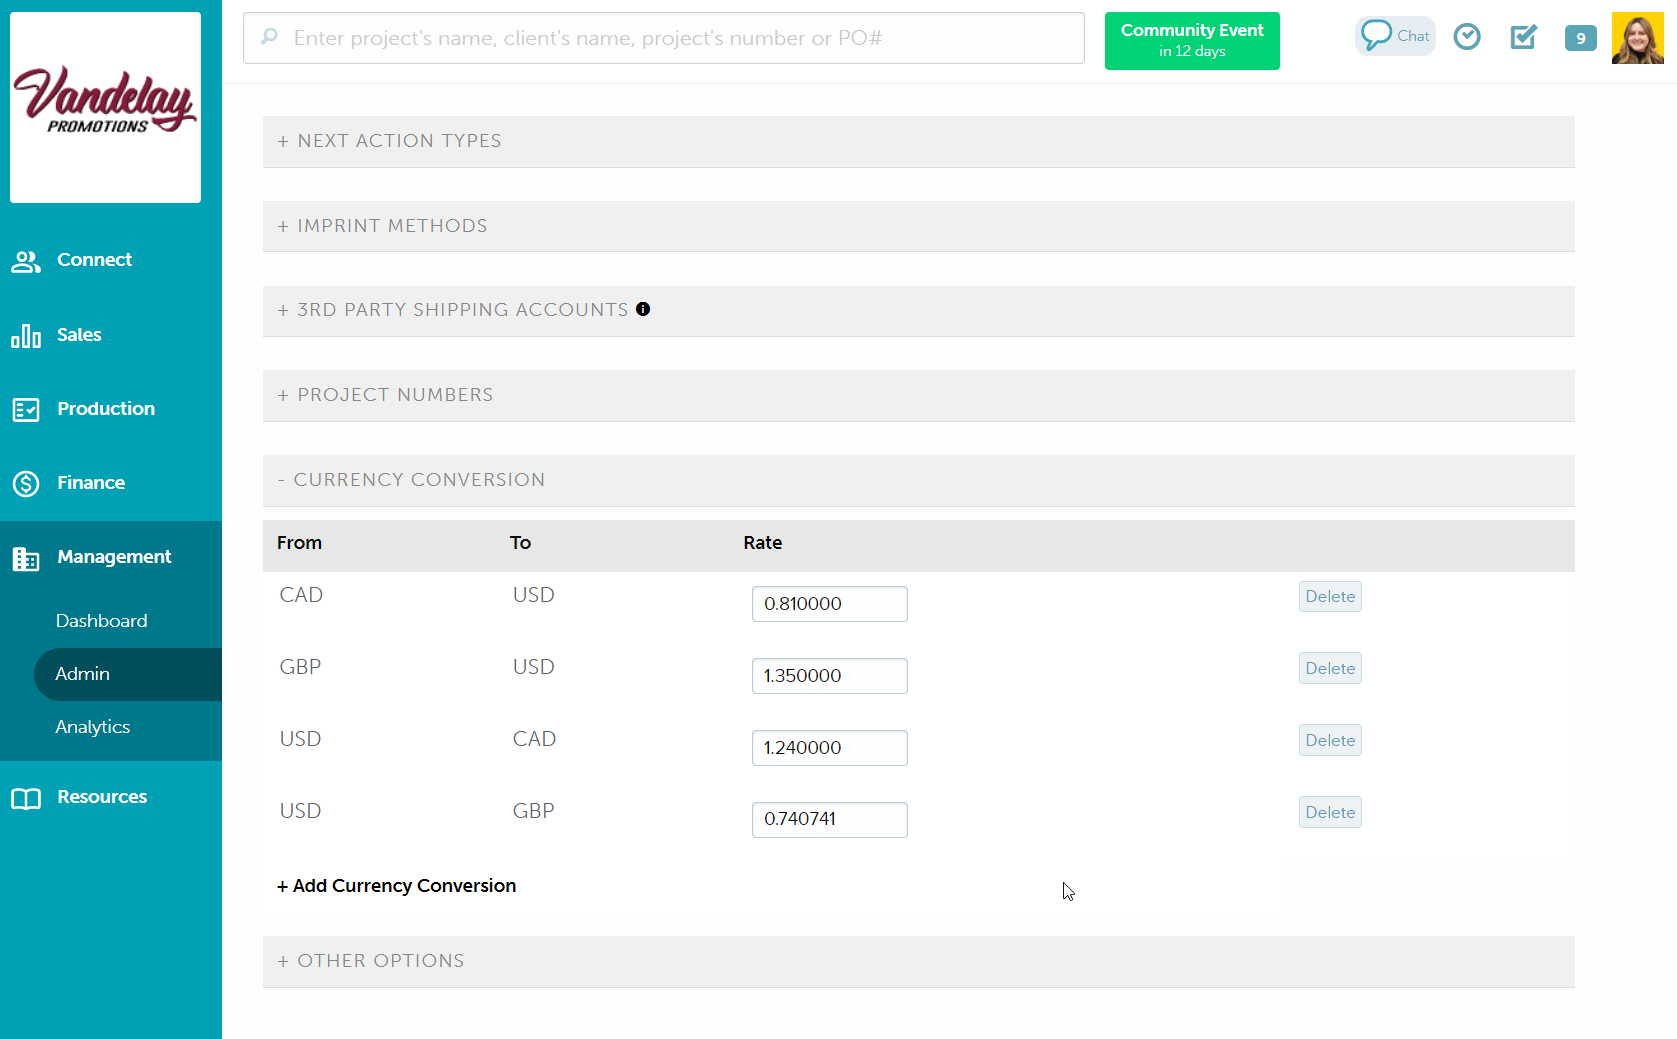Click the info icon beside 3rd Party Shipping Accounts

(643, 309)
